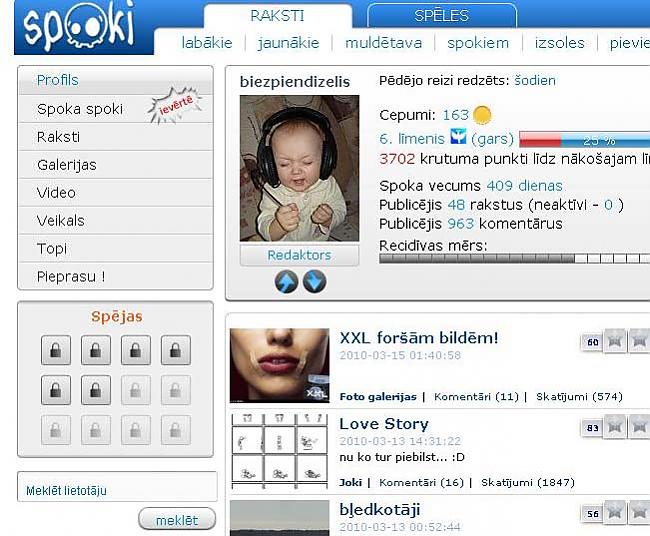Click the fourth faded lock in bottom row

click(x=176, y=430)
